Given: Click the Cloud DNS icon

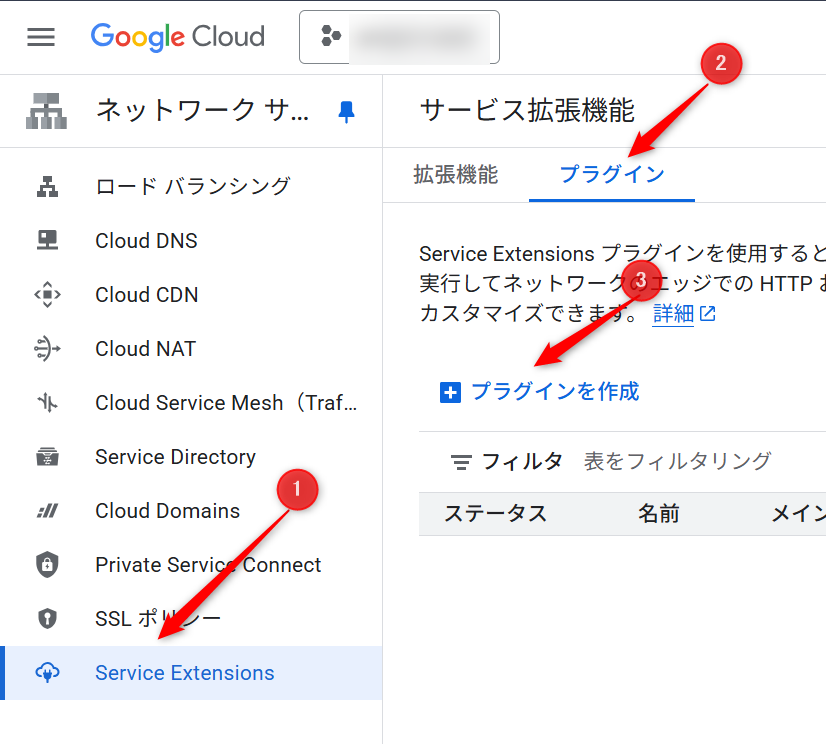Looking at the screenshot, I should point(47,241).
